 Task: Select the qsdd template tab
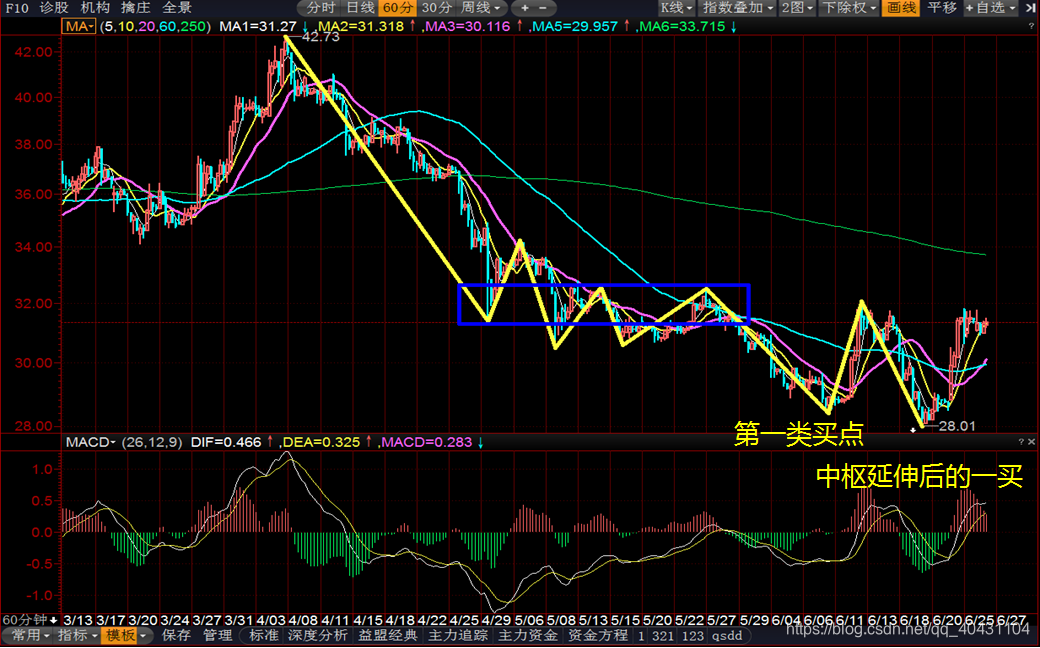tap(727, 635)
